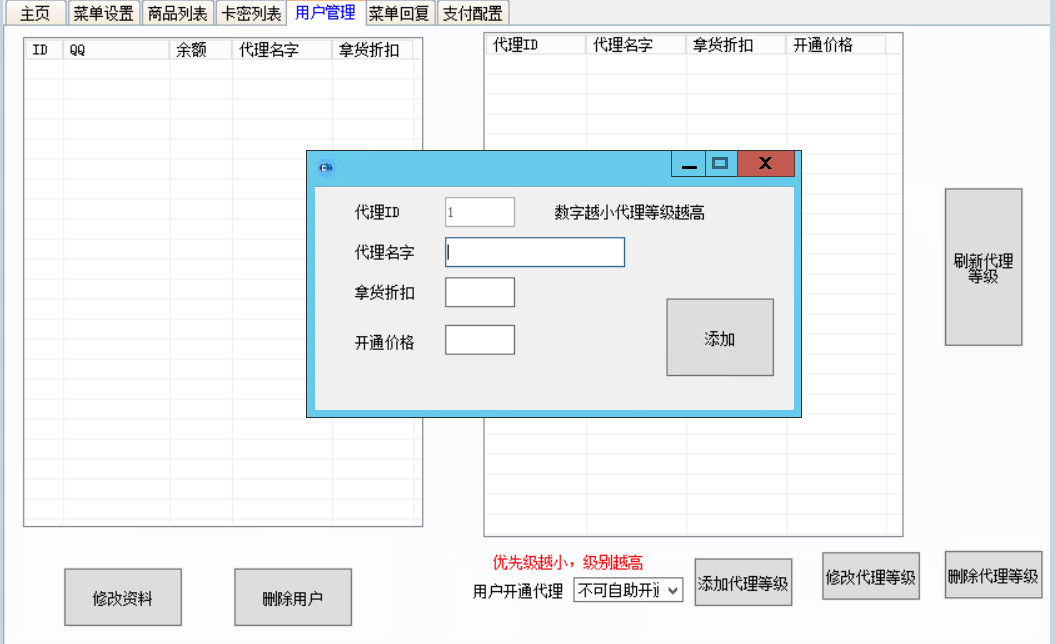Click the 开通价格 input field
Screen dimensions: 1056x644
(x=480, y=340)
